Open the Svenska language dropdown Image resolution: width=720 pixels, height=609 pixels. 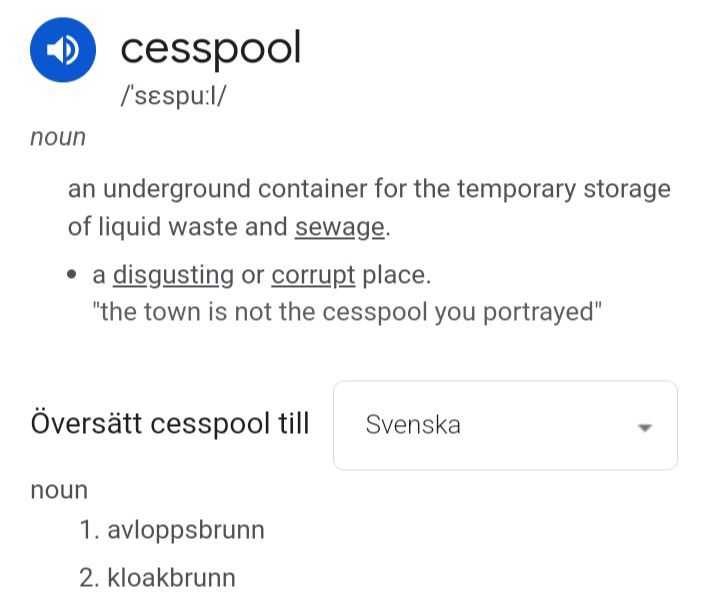[x=505, y=425]
